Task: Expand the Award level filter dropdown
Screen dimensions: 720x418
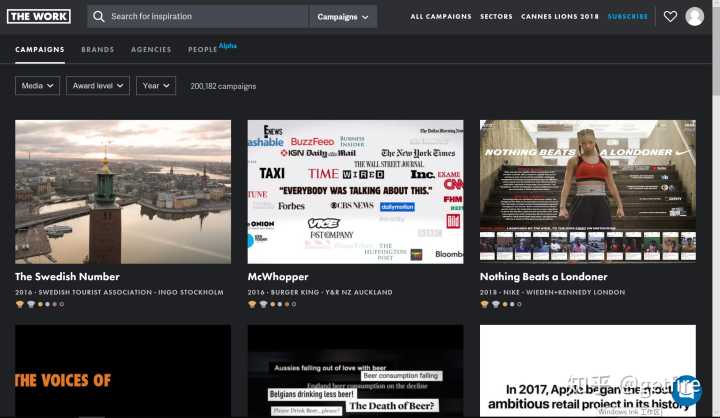Action: pos(98,86)
